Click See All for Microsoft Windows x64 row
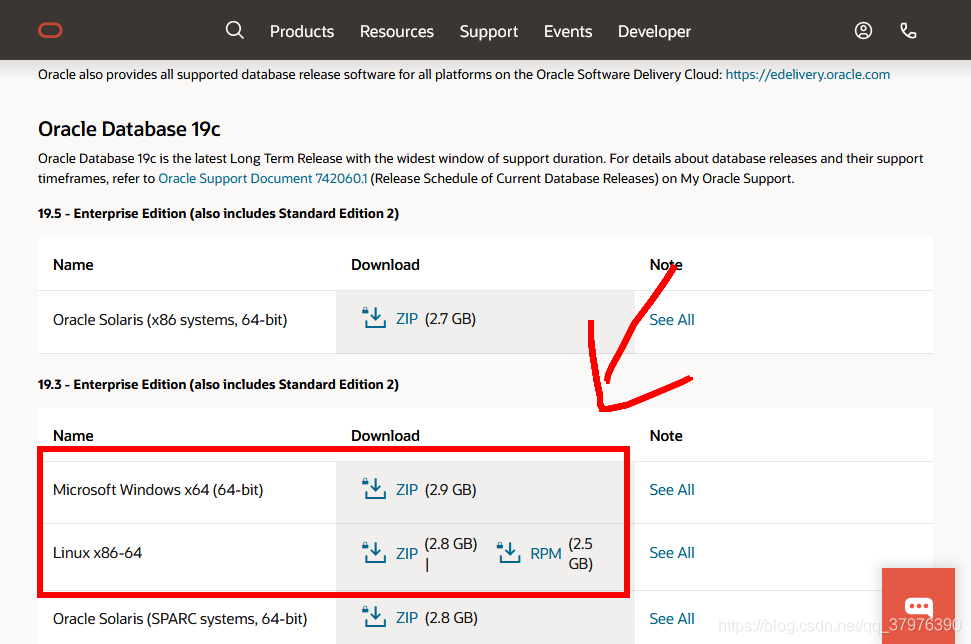971x644 pixels. coord(672,490)
